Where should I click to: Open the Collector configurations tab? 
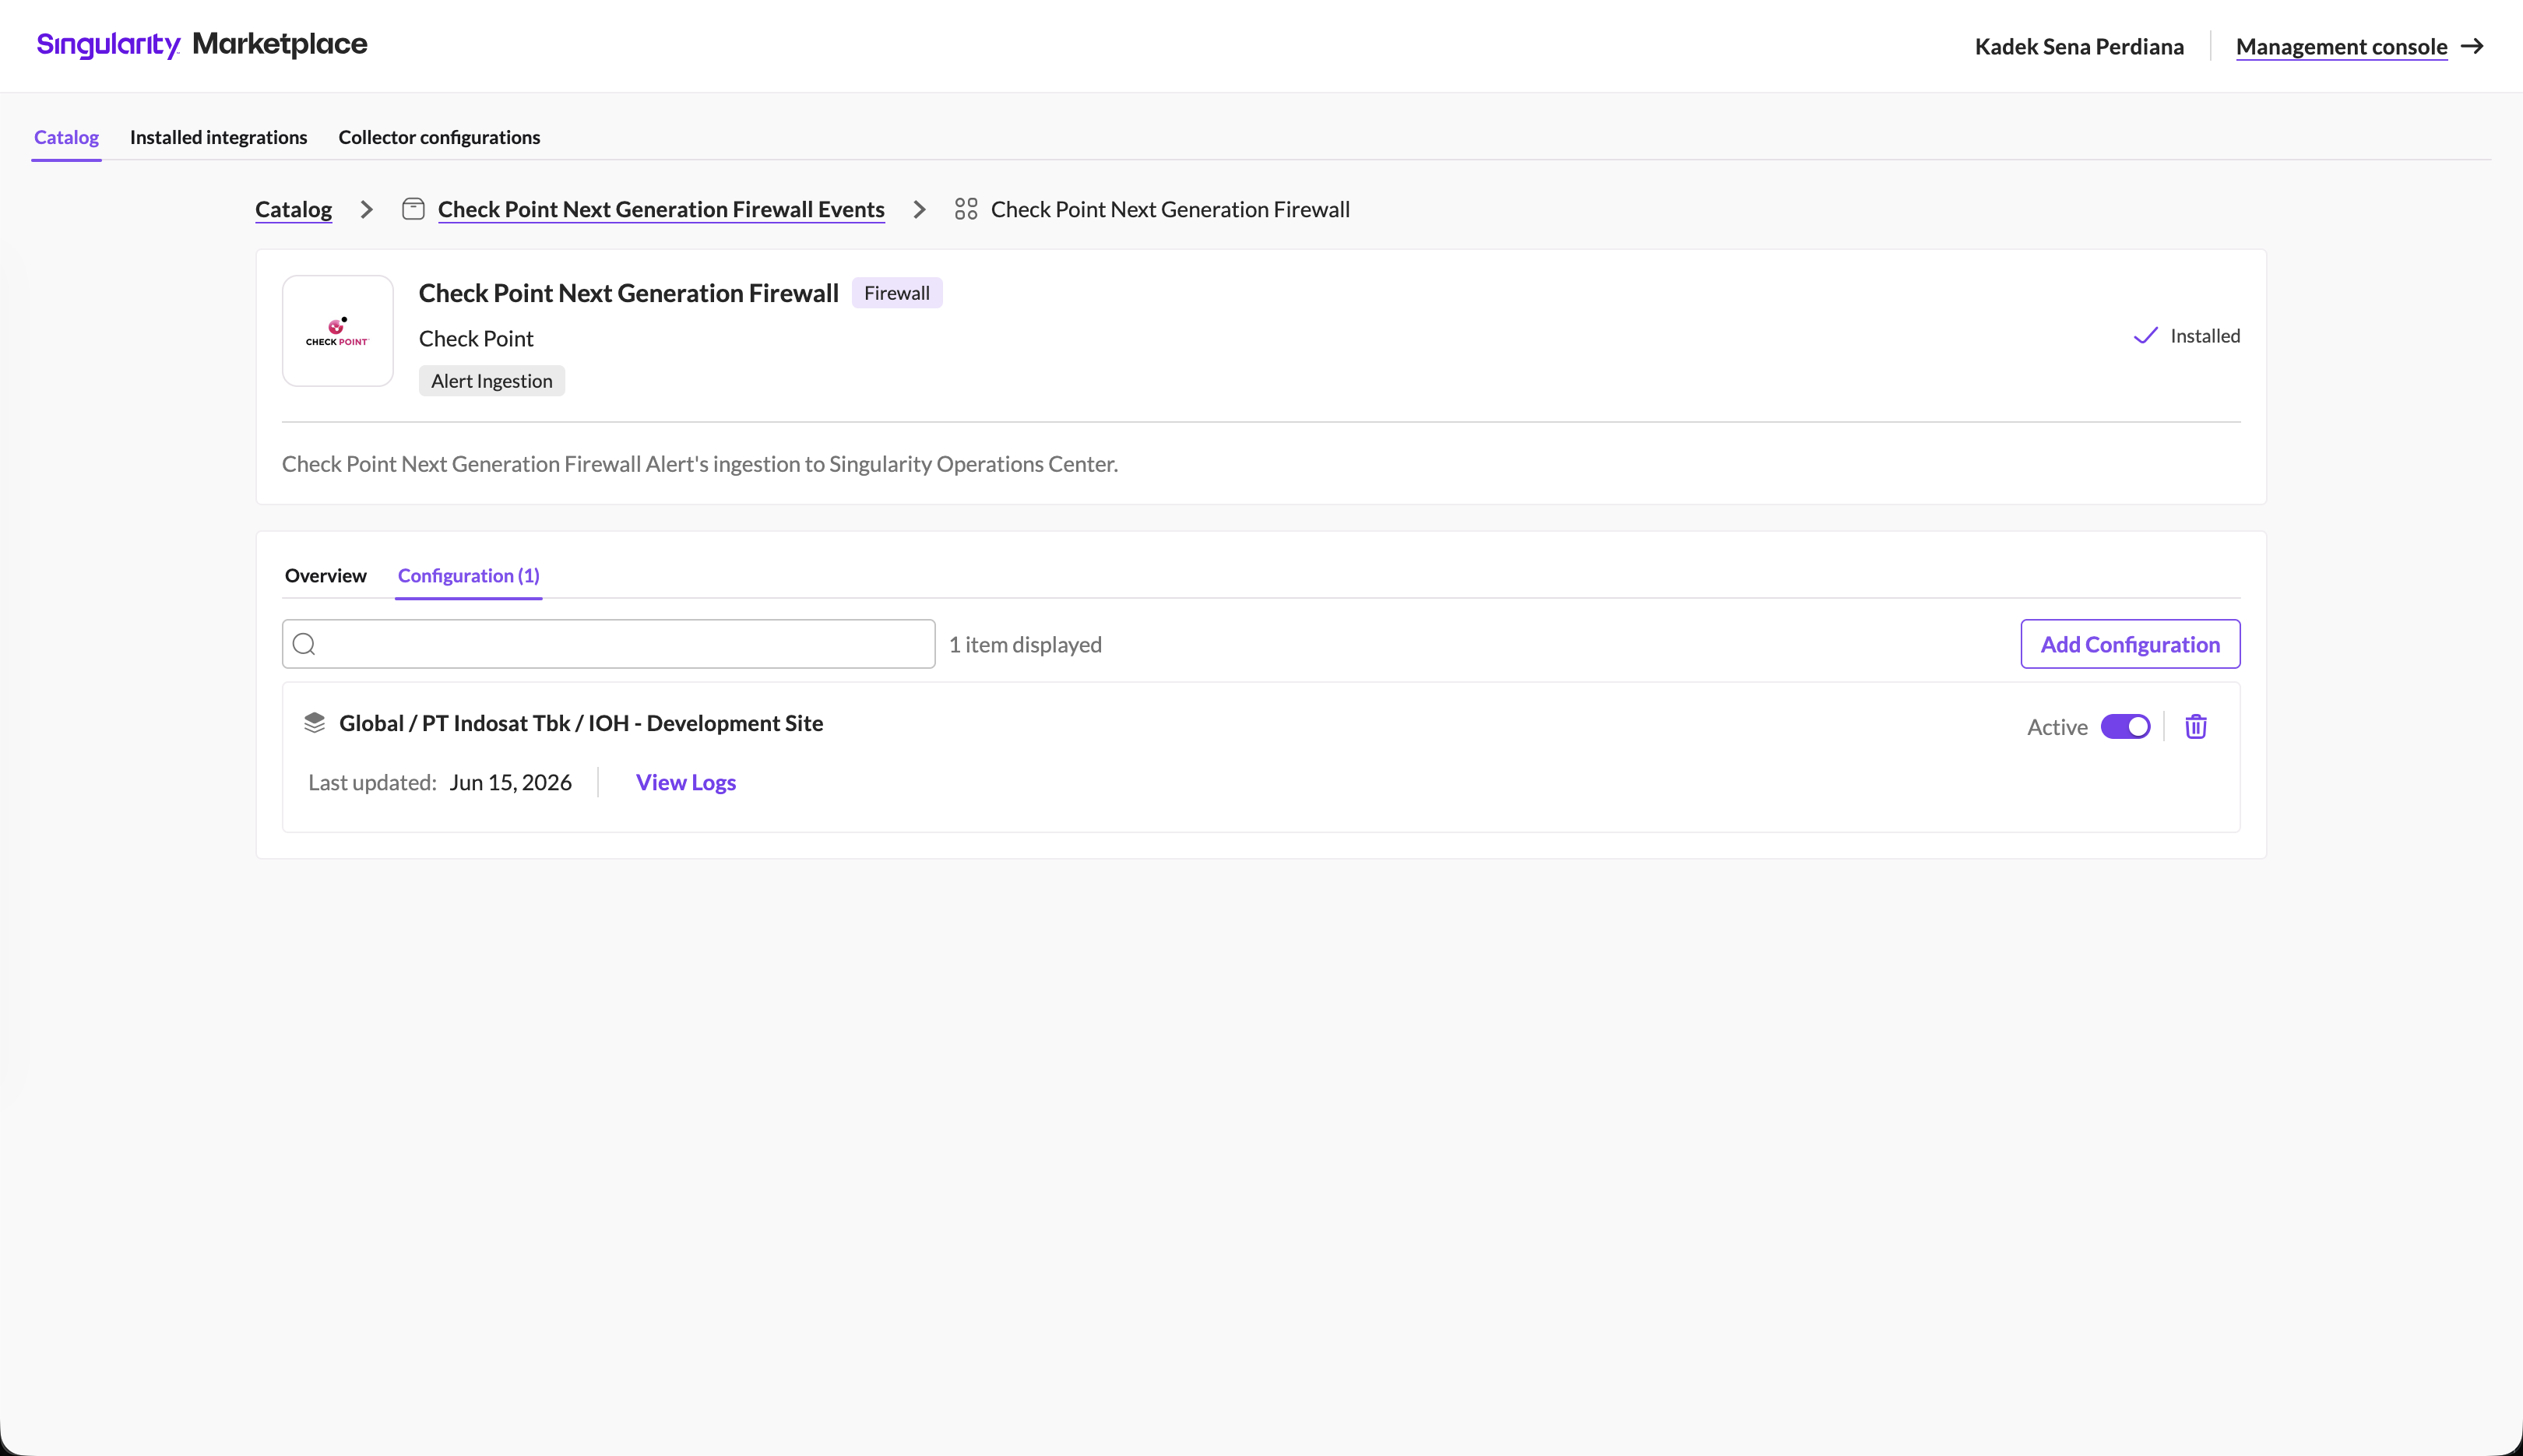tap(439, 137)
